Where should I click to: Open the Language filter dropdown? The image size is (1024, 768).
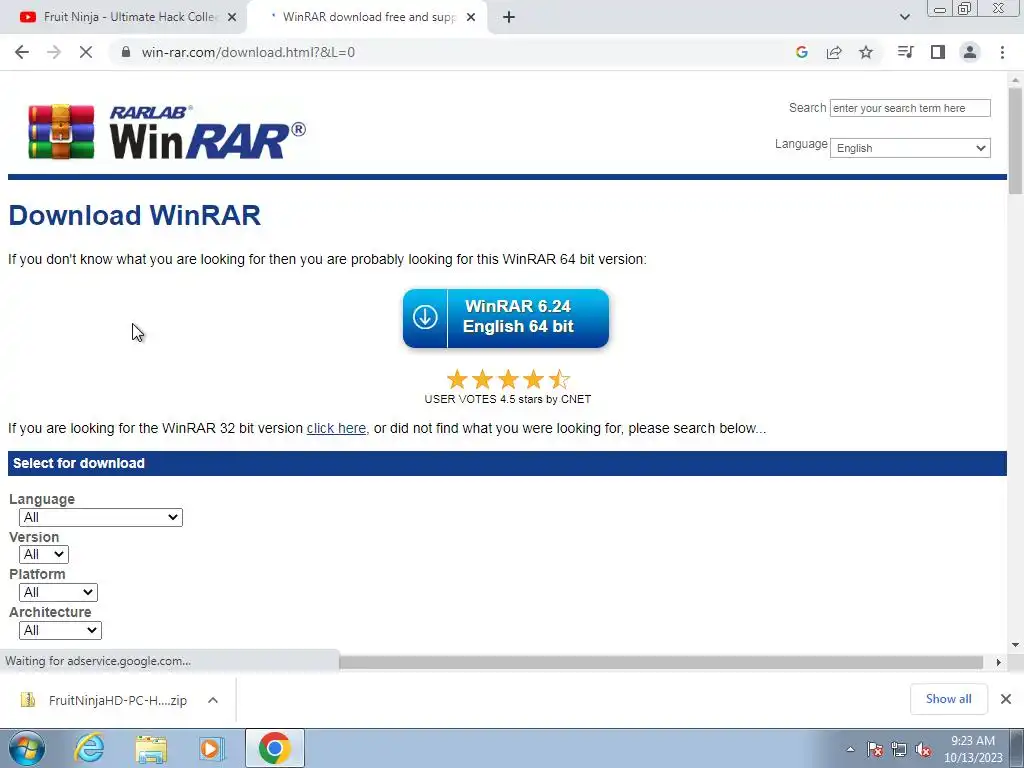pos(101,517)
